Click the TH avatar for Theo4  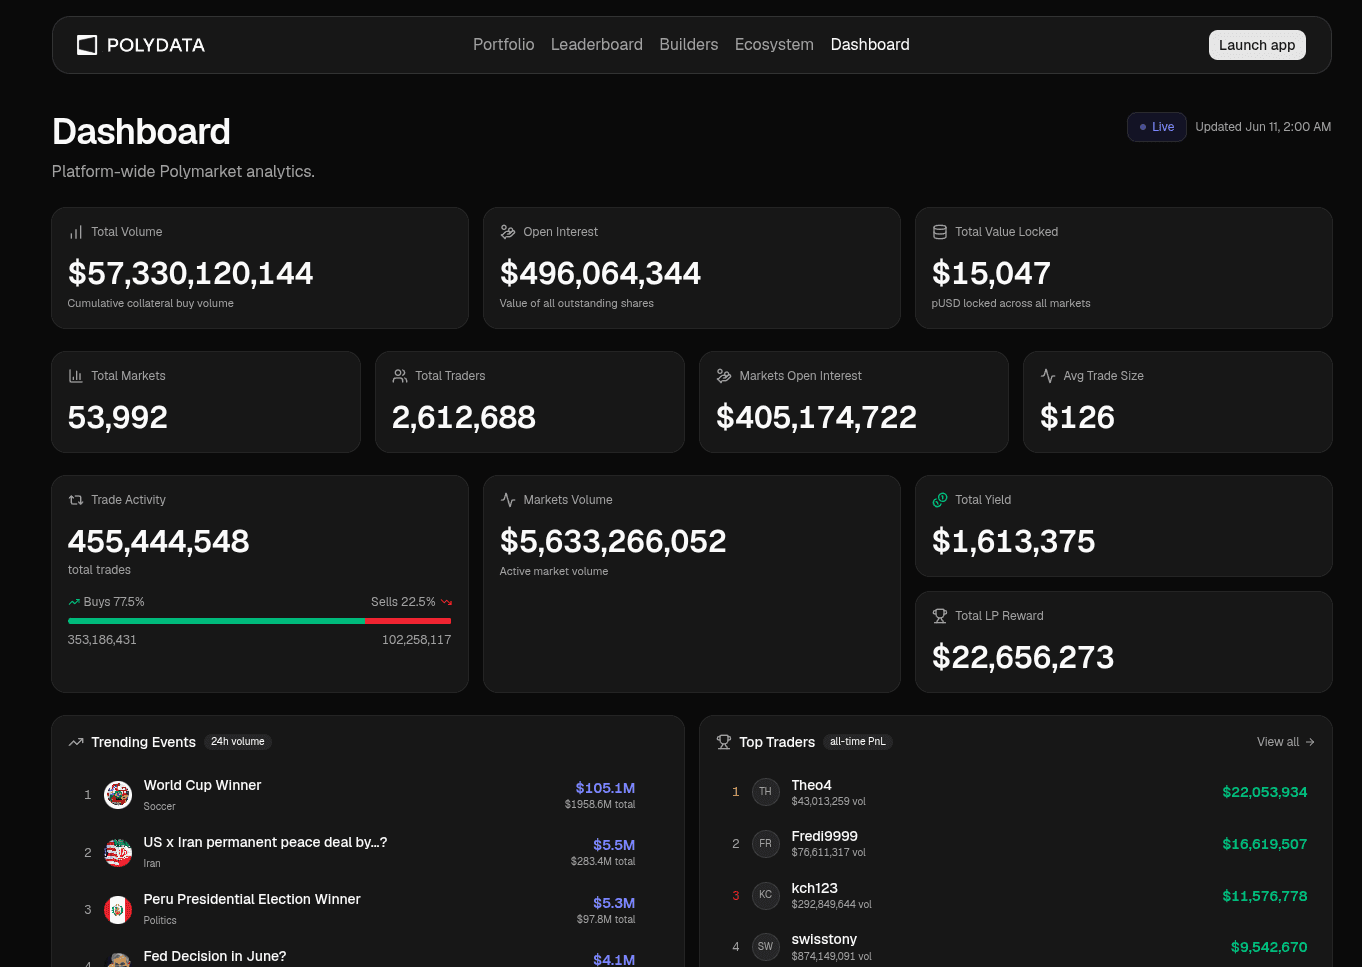click(x=765, y=792)
